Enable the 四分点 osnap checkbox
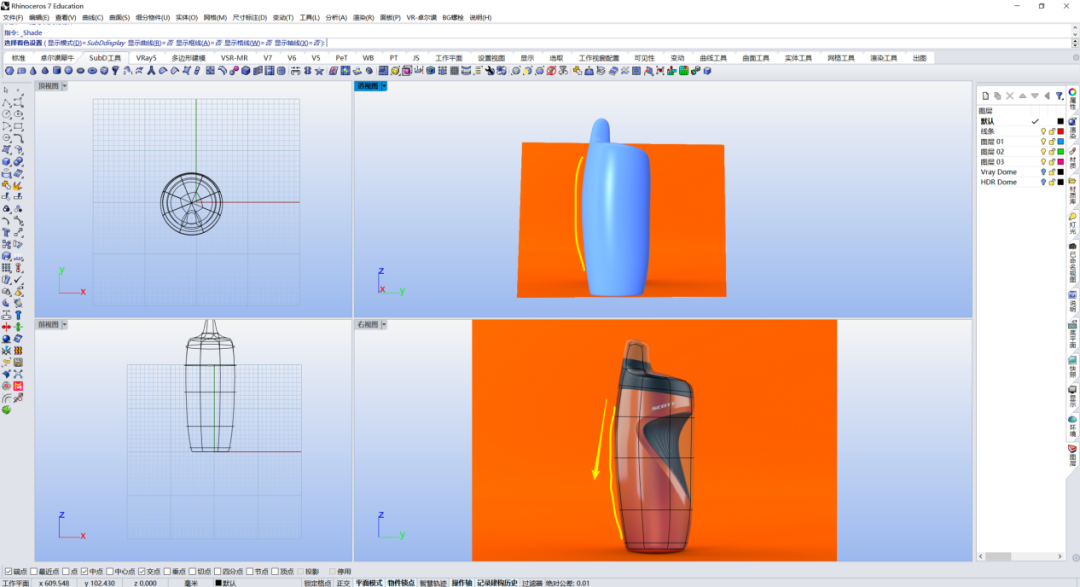 pos(218,571)
